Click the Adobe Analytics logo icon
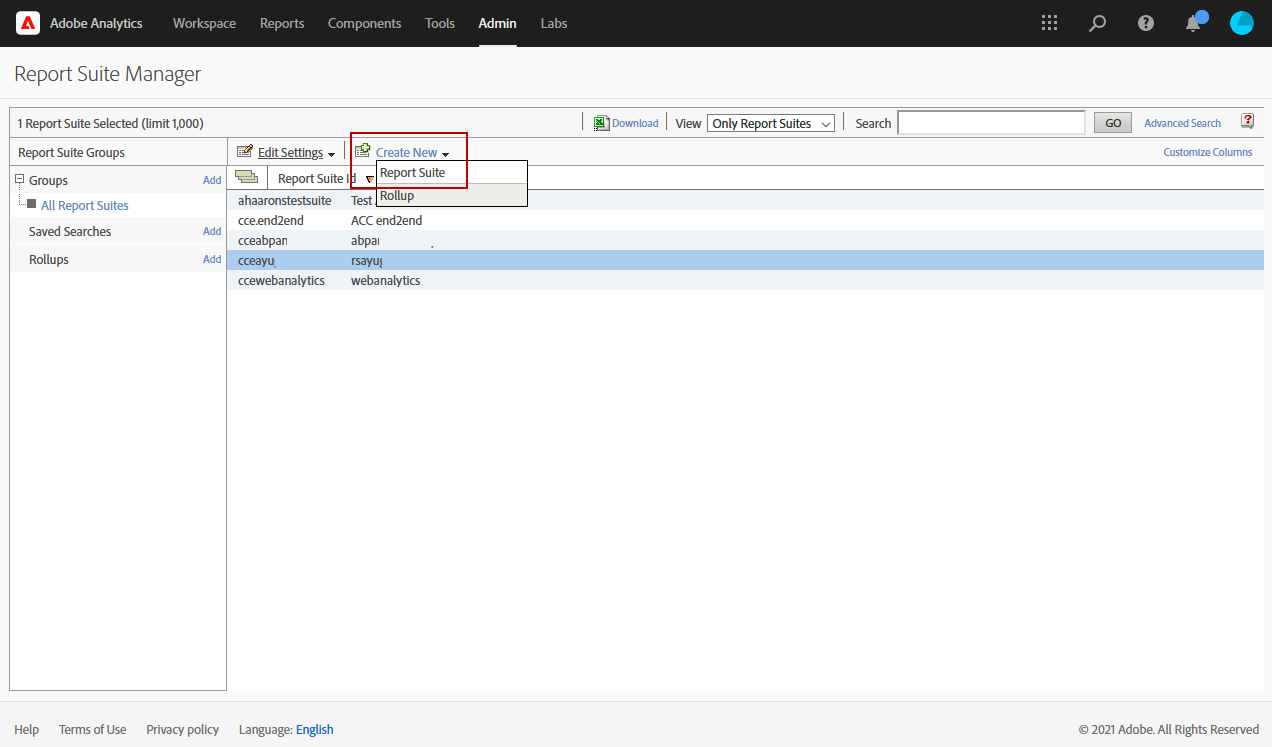This screenshot has height=747, width=1272. click(x=28, y=23)
